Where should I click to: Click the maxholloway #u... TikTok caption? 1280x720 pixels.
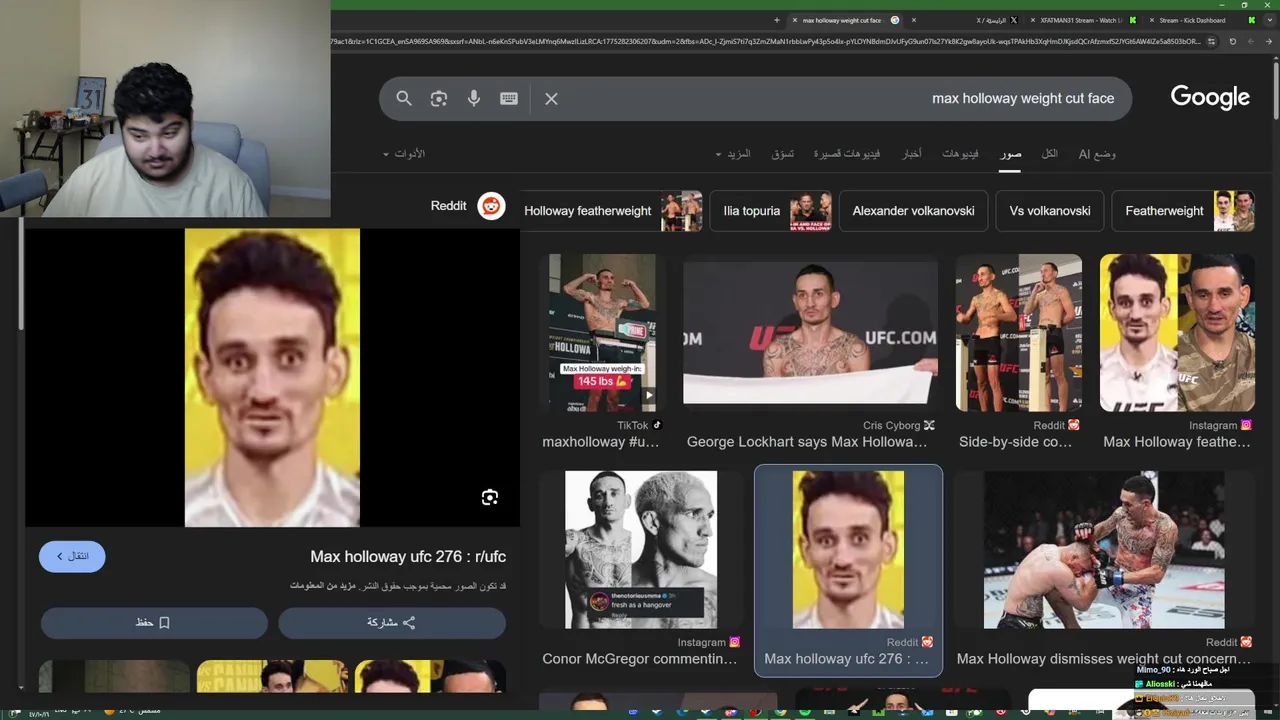(601, 442)
